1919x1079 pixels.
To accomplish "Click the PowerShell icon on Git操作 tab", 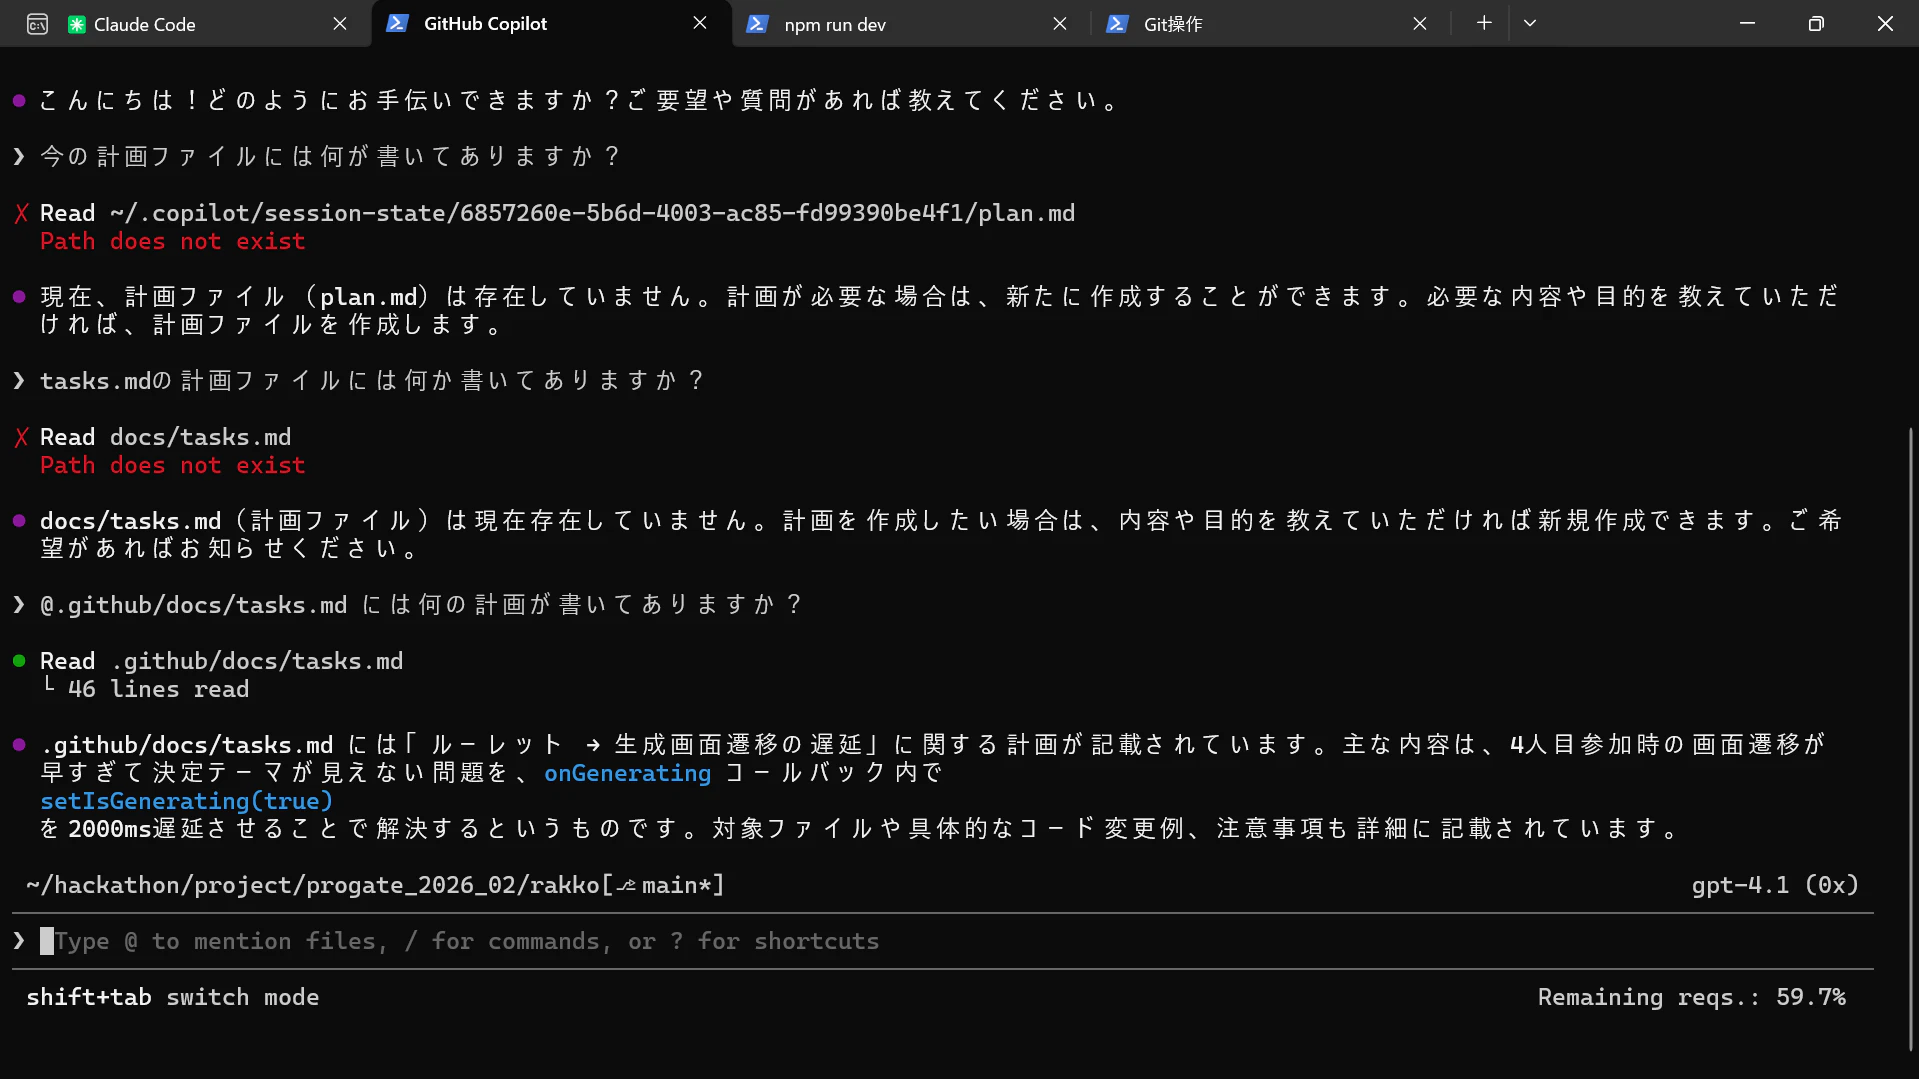I will 1117,24.
